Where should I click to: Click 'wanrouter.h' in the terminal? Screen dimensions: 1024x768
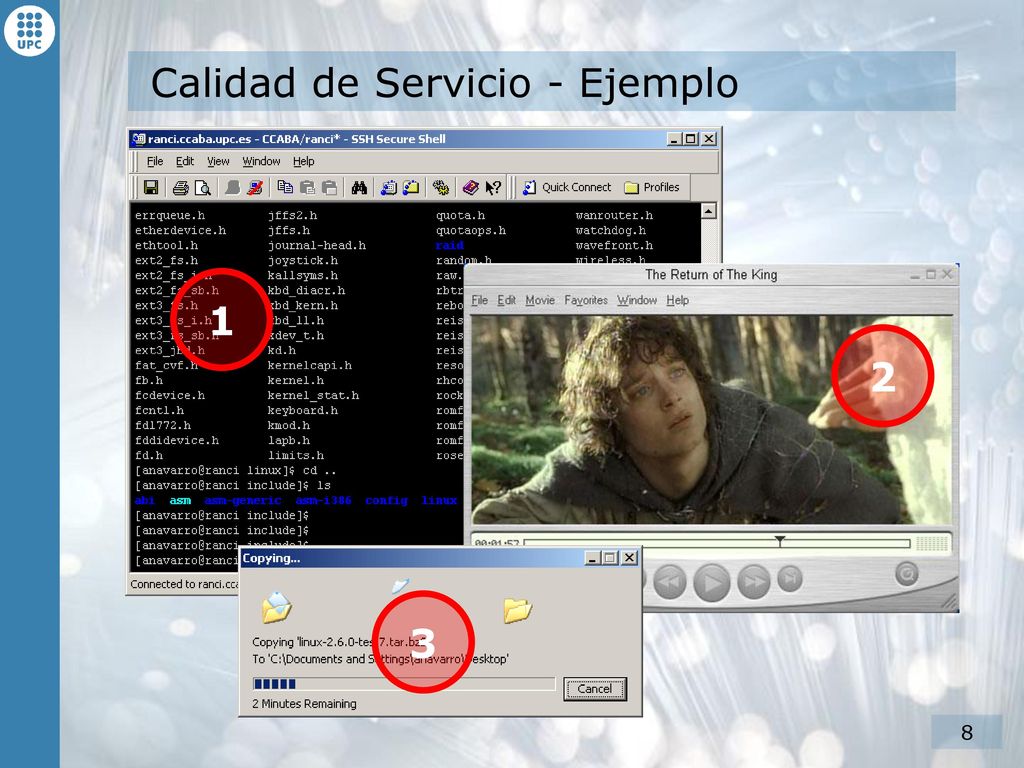614,216
